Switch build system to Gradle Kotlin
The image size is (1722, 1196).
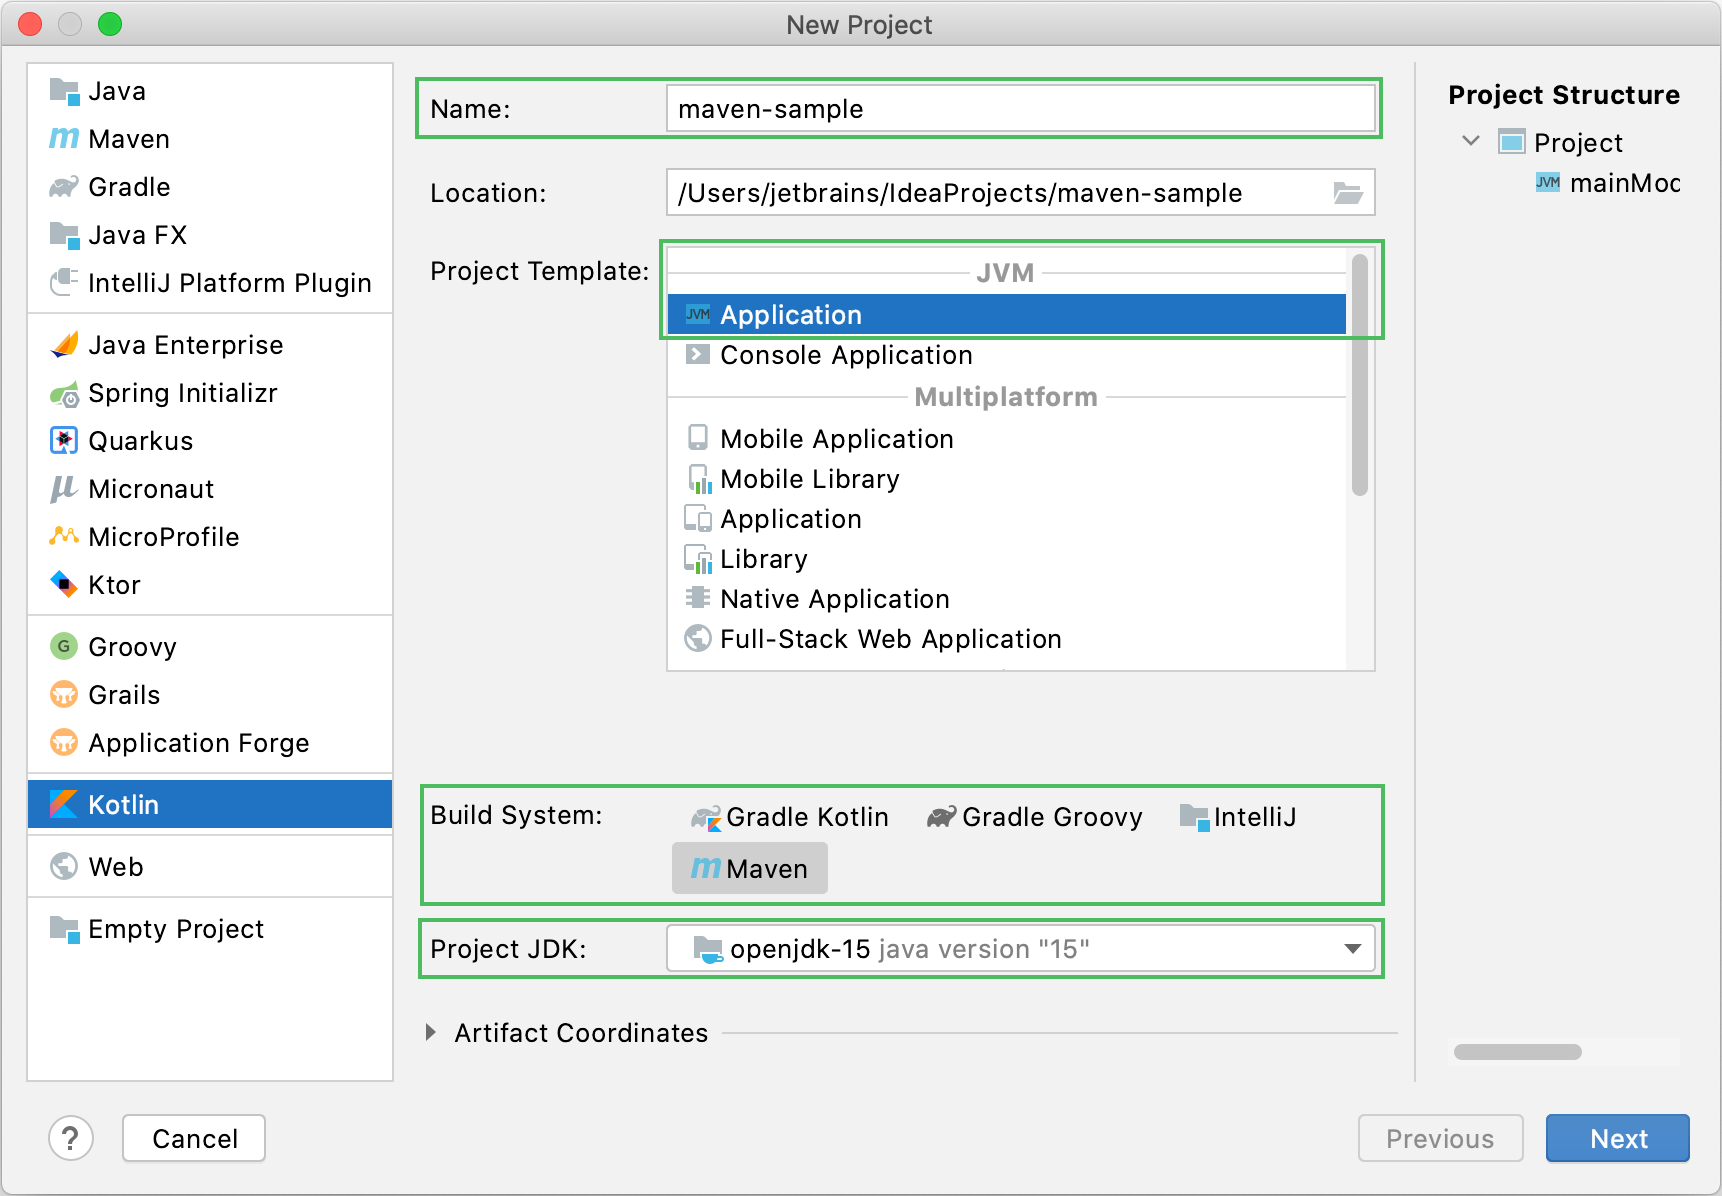coord(790,817)
